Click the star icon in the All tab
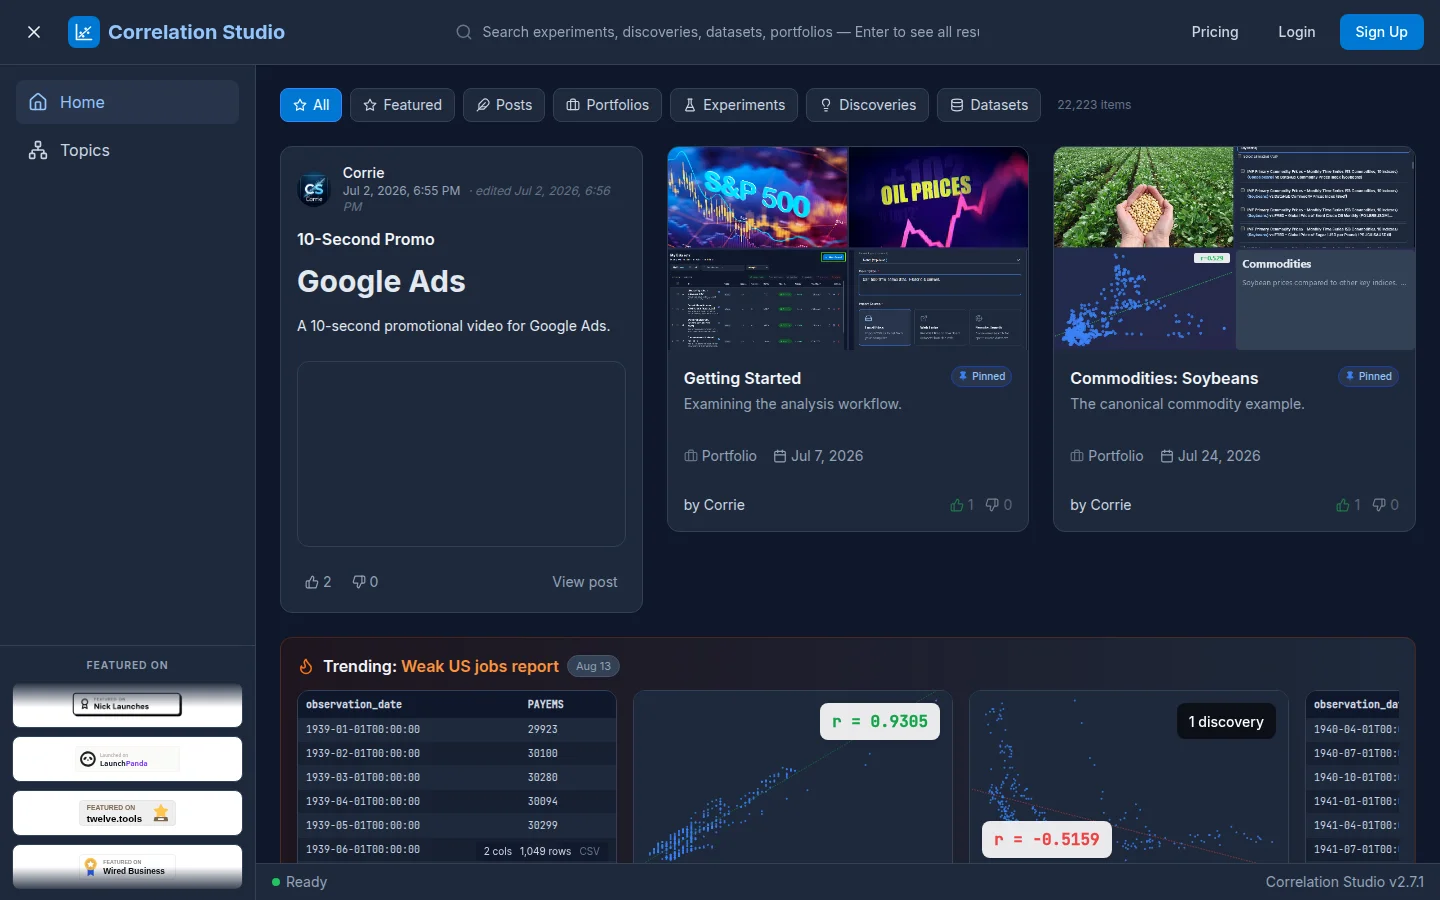The image size is (1440, 900). tap(300, 105)
